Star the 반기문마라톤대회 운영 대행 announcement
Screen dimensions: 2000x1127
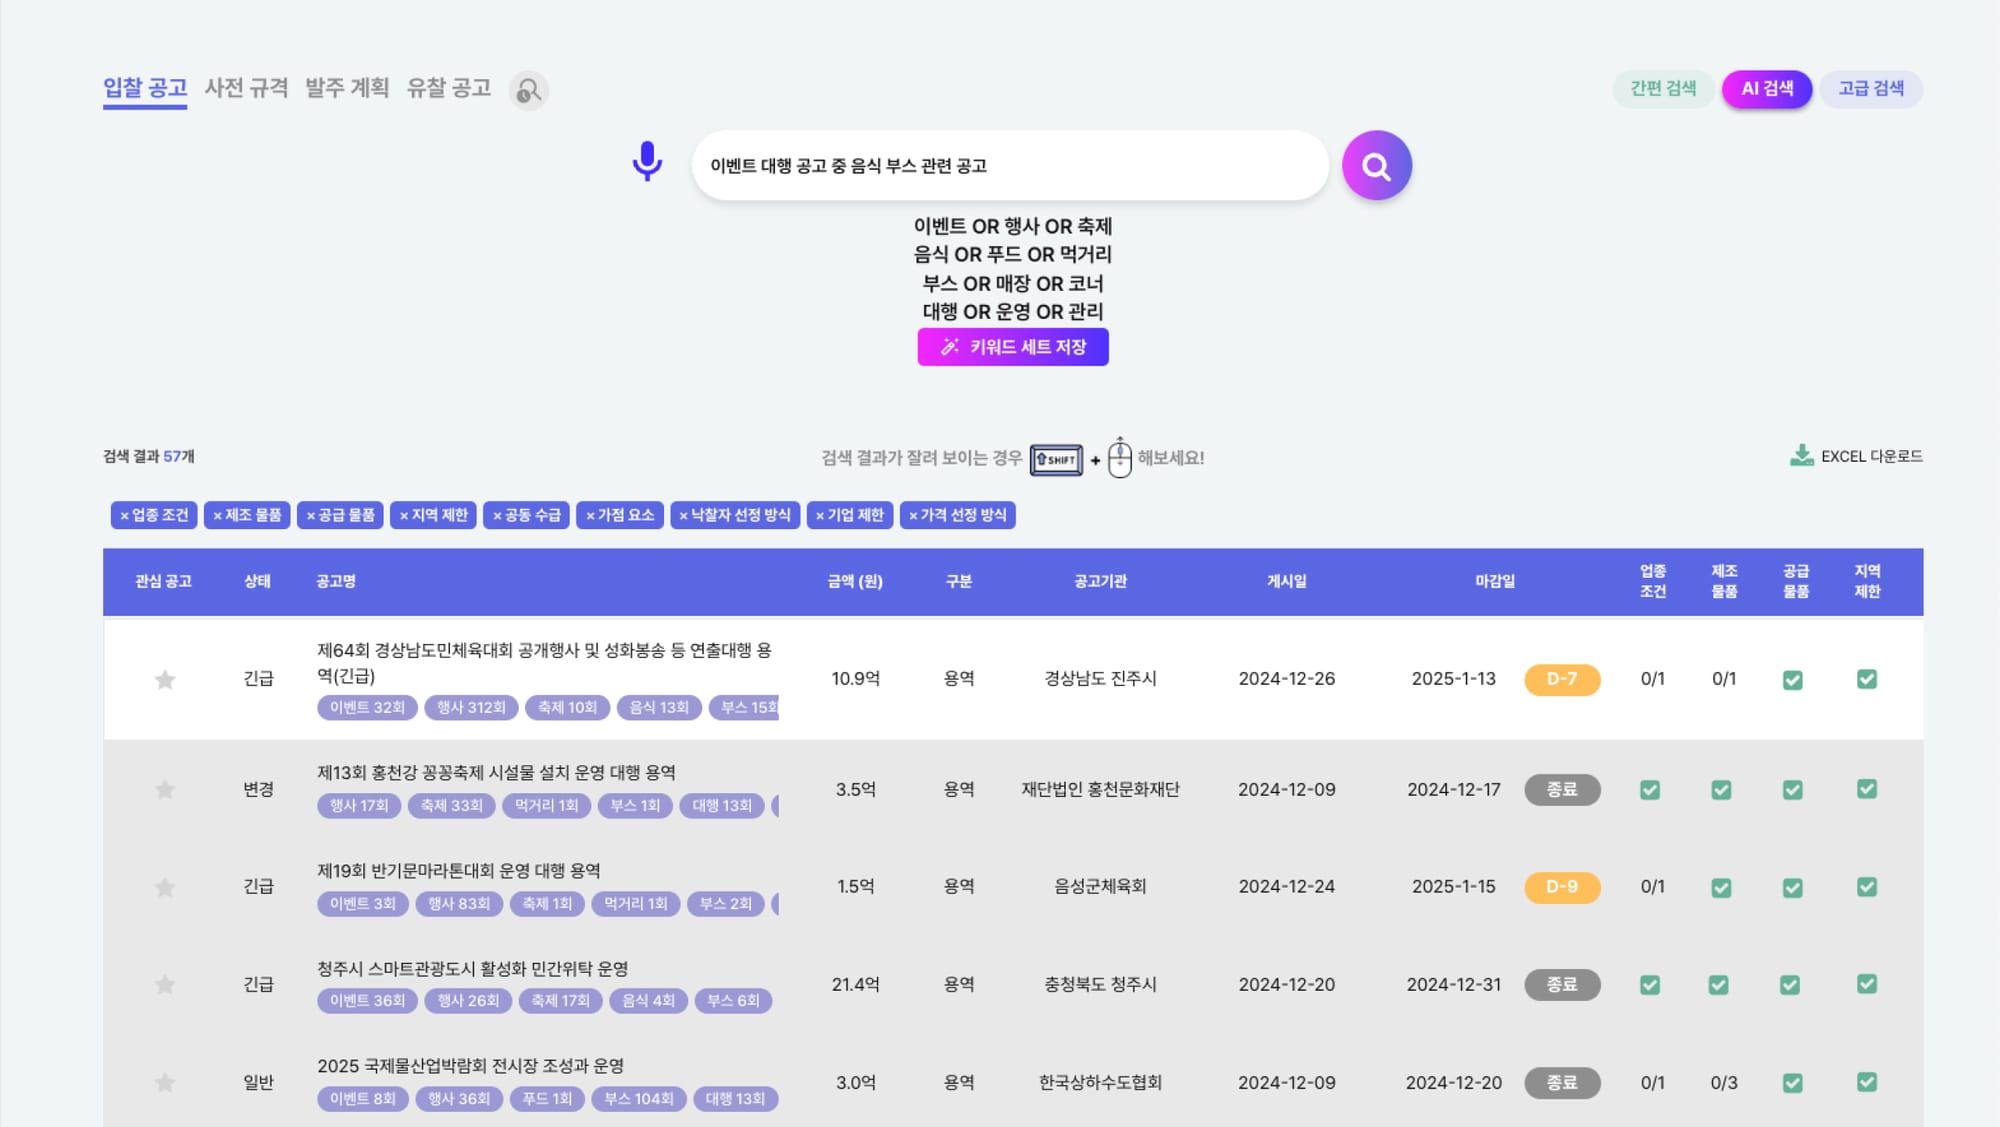[x=165, y=887]
